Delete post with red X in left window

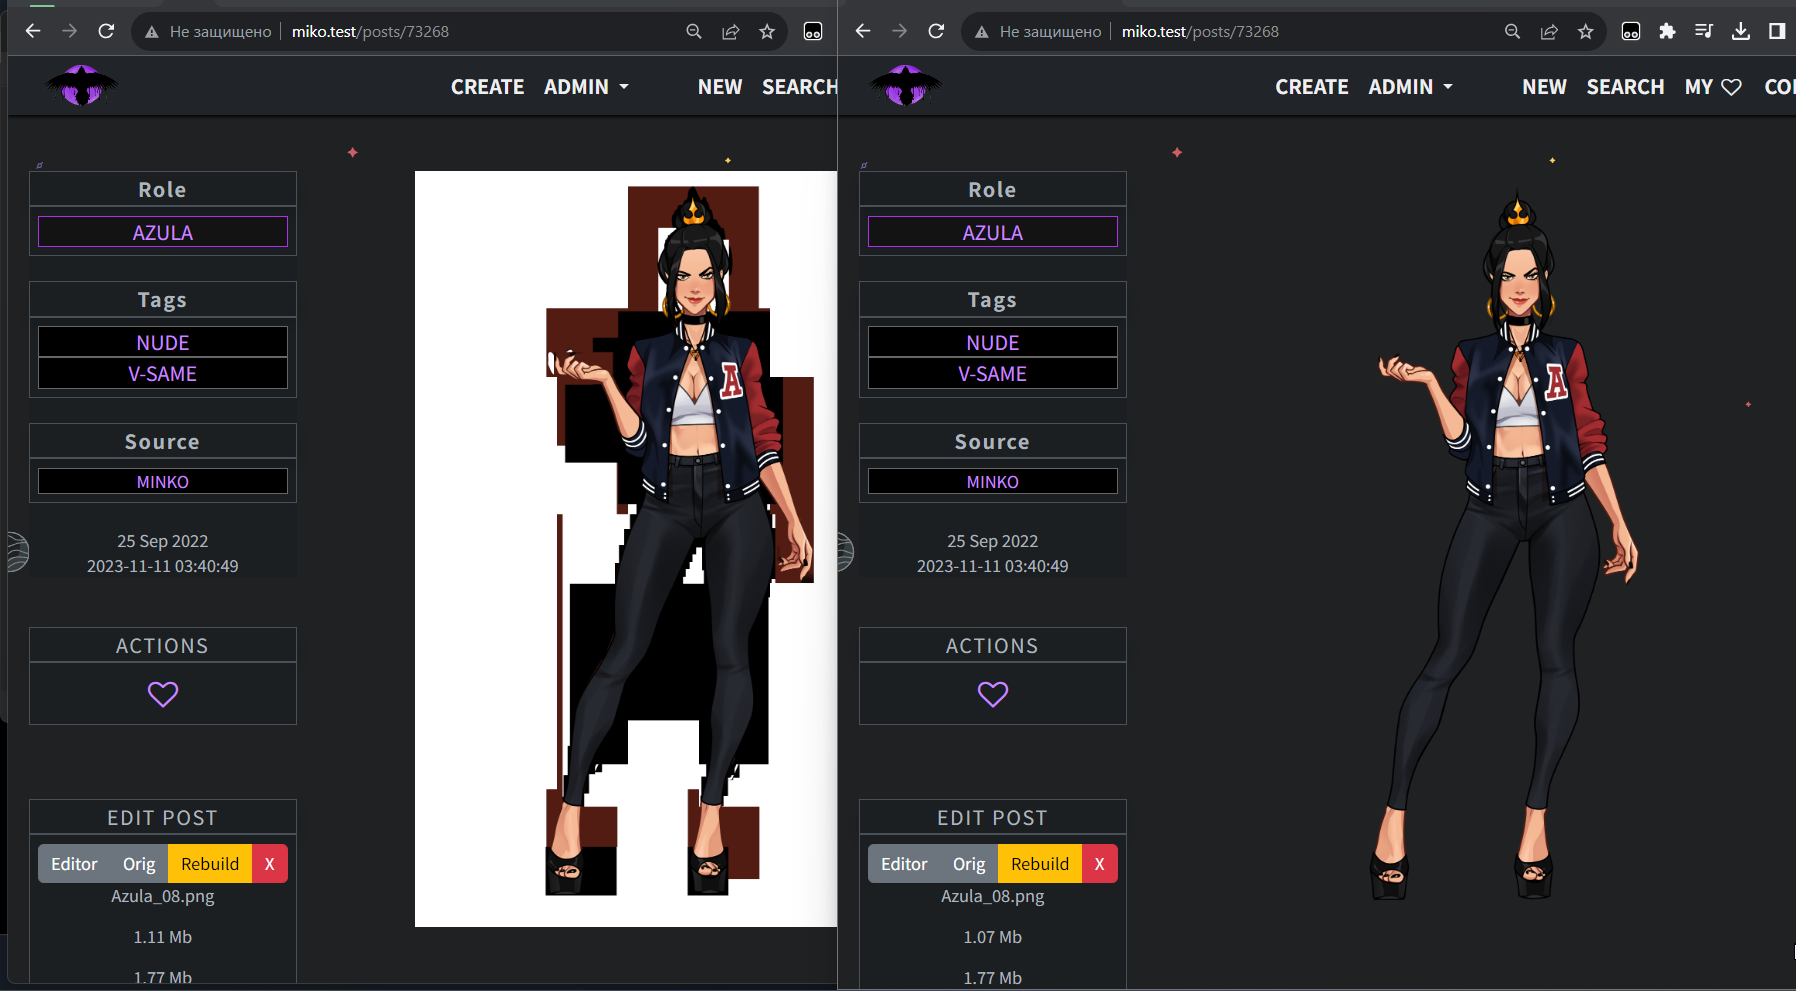[x=269, y=864]
